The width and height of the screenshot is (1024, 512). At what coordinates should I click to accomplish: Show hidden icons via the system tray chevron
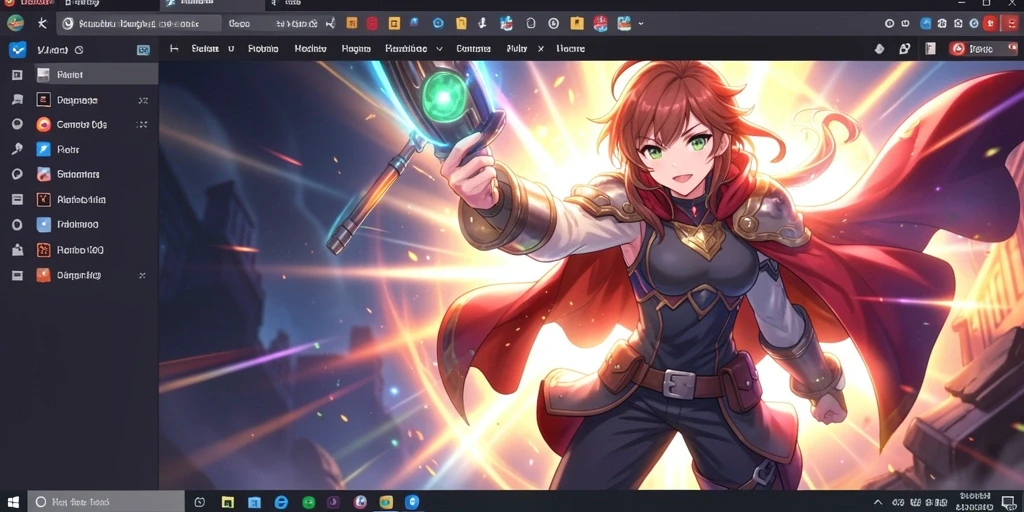(x=878, y=502)
